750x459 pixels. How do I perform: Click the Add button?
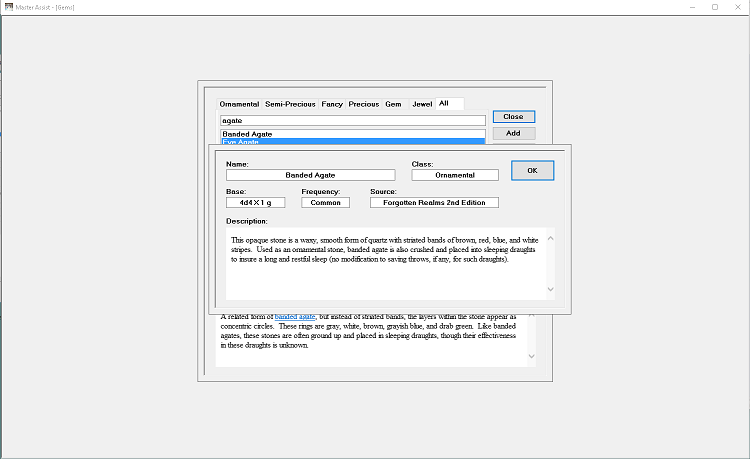coord(514,133)
